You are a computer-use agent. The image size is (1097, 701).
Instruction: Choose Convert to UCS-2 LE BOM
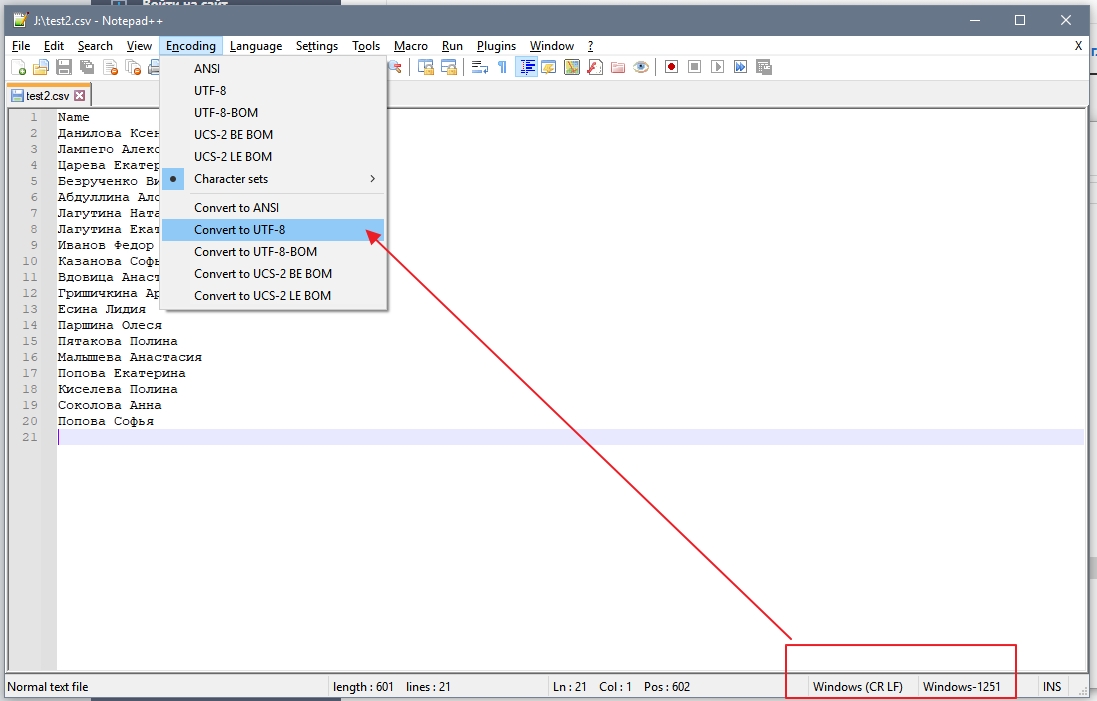[273, 296]
